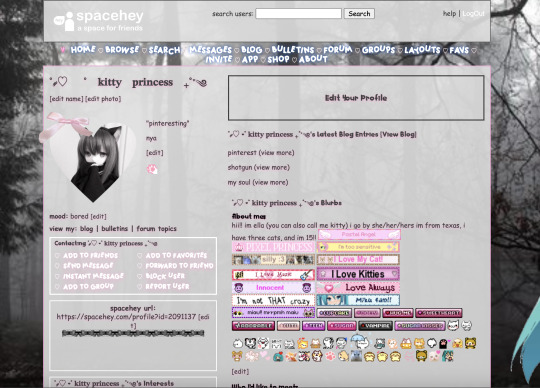540x388 pixels.
Task: Select Add to Friends link
Action: (x=90, y=255)
